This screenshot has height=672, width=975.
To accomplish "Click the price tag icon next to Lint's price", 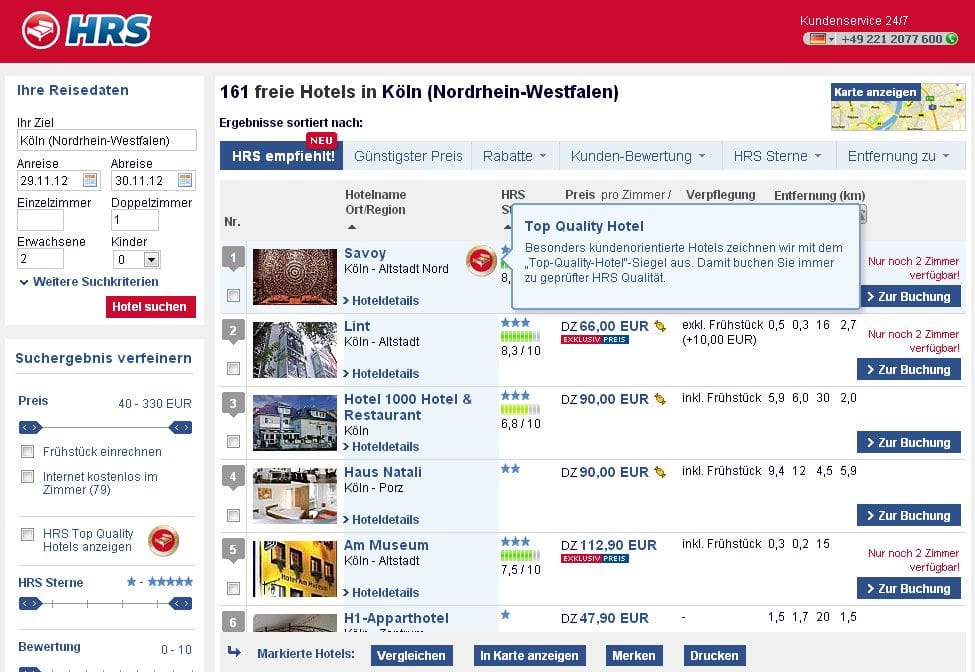I will [x=660, y=326].
